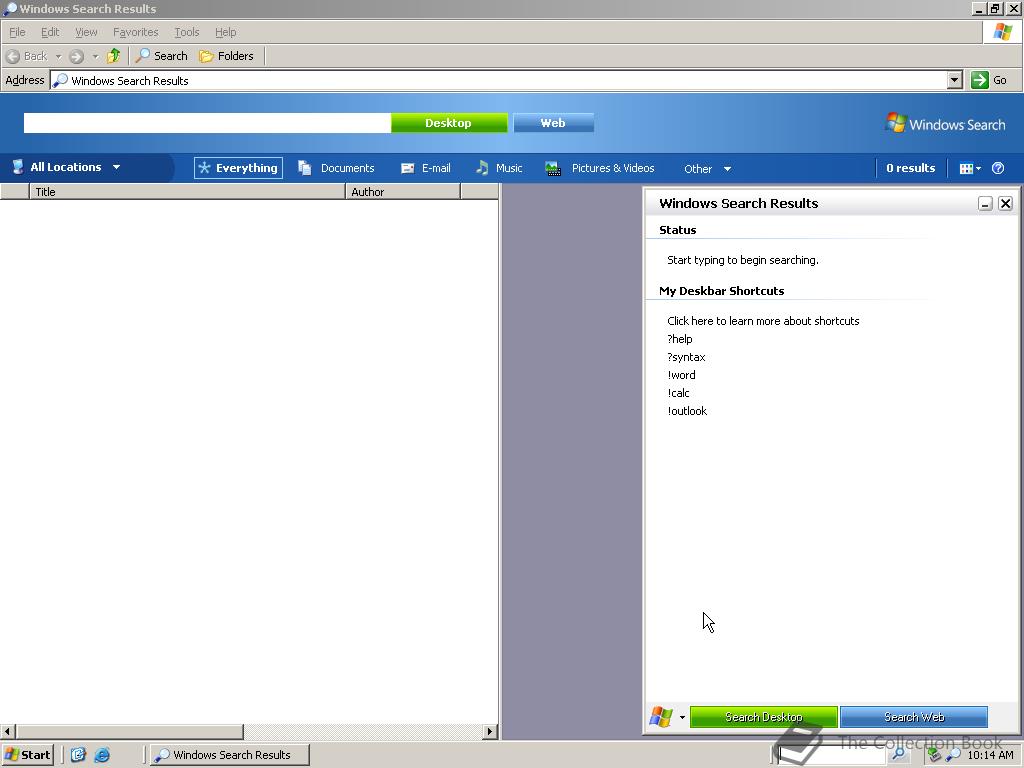This screenshot has height=768, width=1024.
Task: Open the Edit menu
Action: click(x=50, y=32)
